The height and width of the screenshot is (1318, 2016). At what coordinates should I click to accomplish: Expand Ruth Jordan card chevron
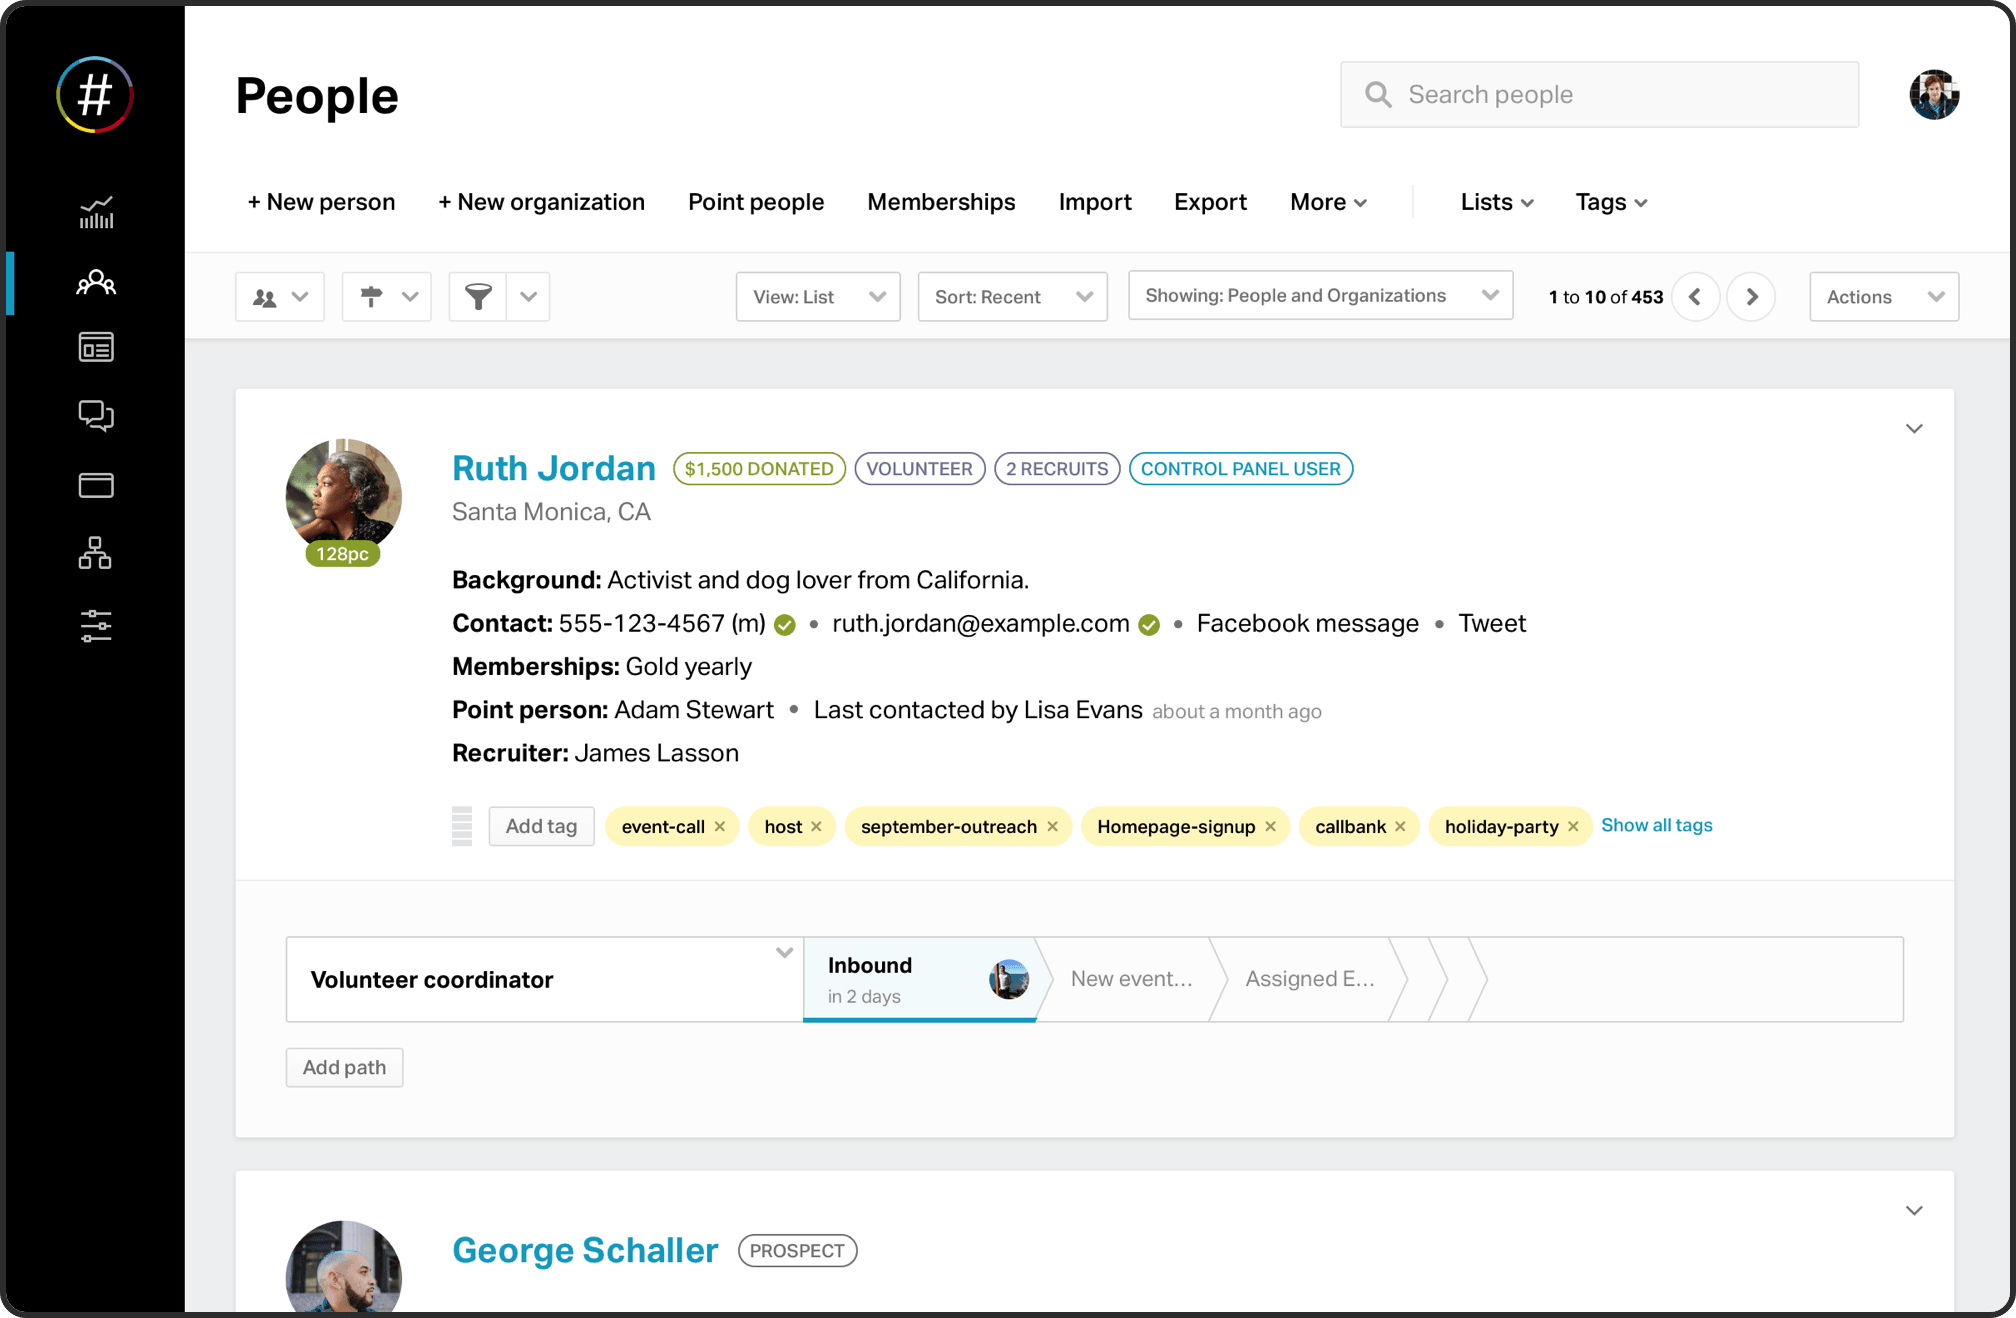tap(1914, 428)
